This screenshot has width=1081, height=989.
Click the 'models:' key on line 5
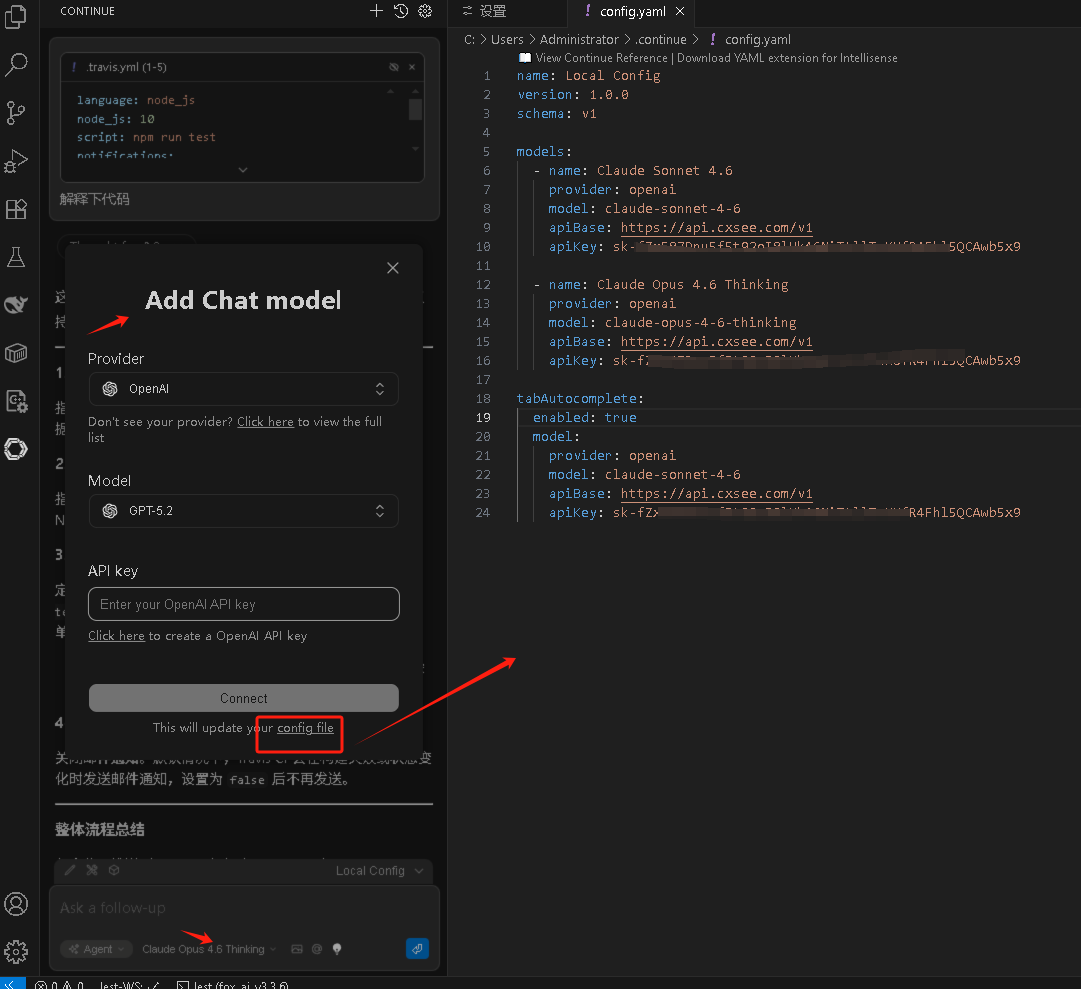pyautogui.click(x=544, y=152)
